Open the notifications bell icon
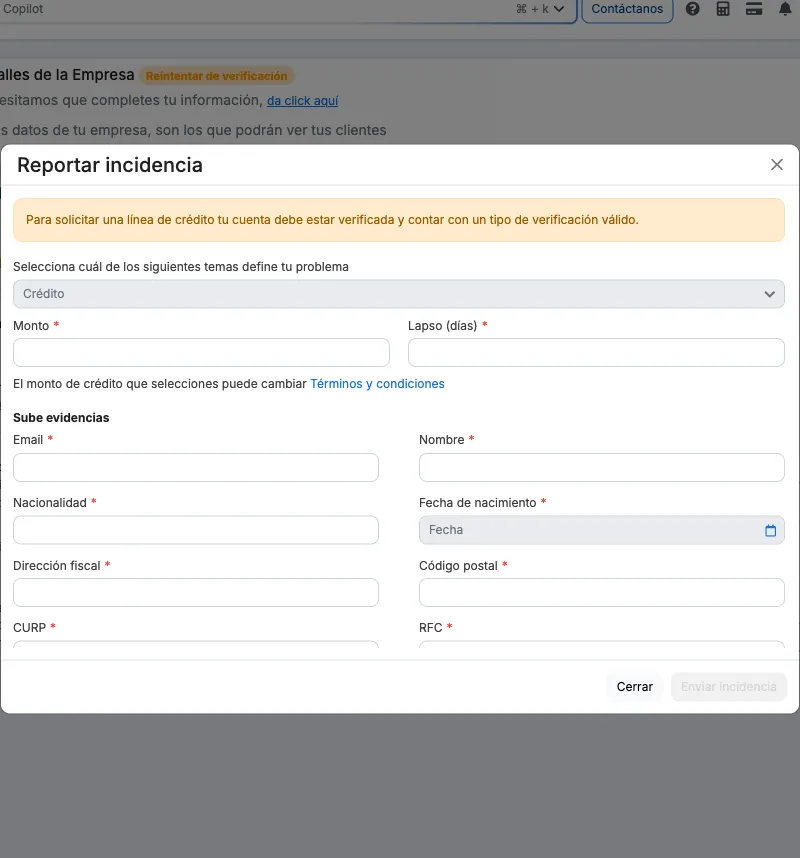The image size is (800, 858). (785, 9)
